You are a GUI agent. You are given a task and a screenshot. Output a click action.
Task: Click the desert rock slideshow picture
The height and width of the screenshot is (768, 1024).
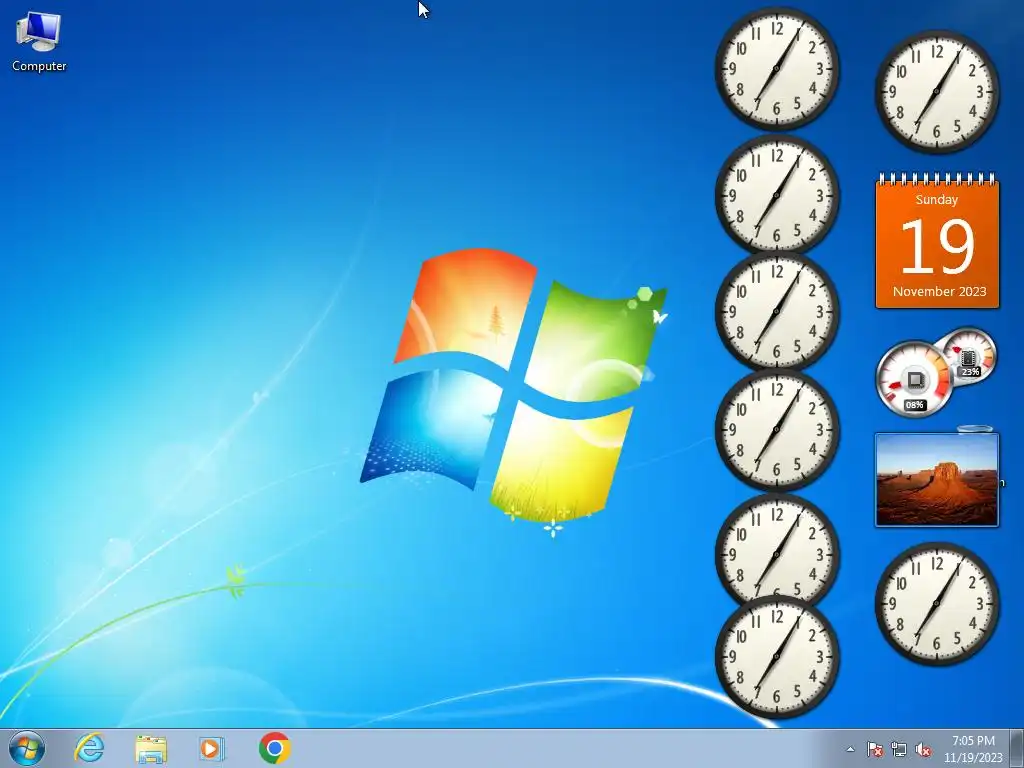tap(936, 480)
